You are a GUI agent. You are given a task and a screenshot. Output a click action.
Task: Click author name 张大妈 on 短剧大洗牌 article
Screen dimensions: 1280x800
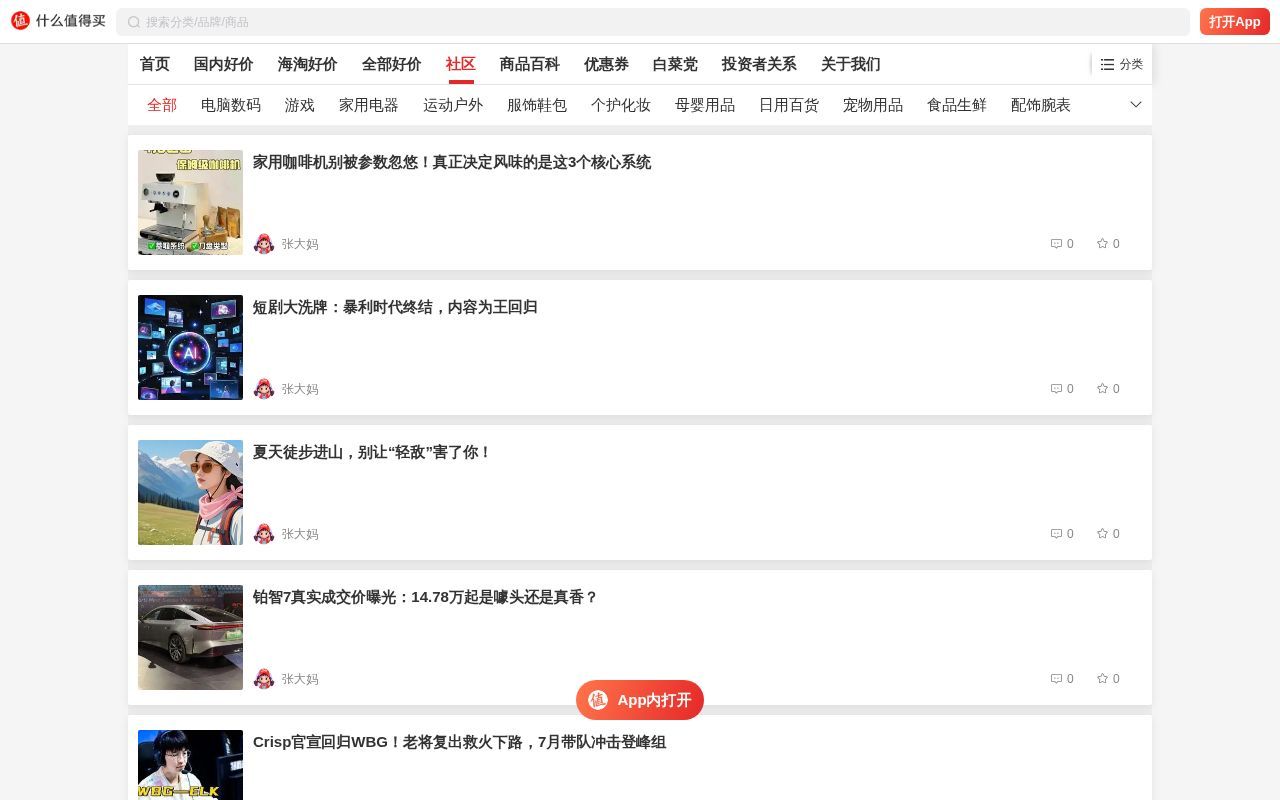(x=300, y=389)
